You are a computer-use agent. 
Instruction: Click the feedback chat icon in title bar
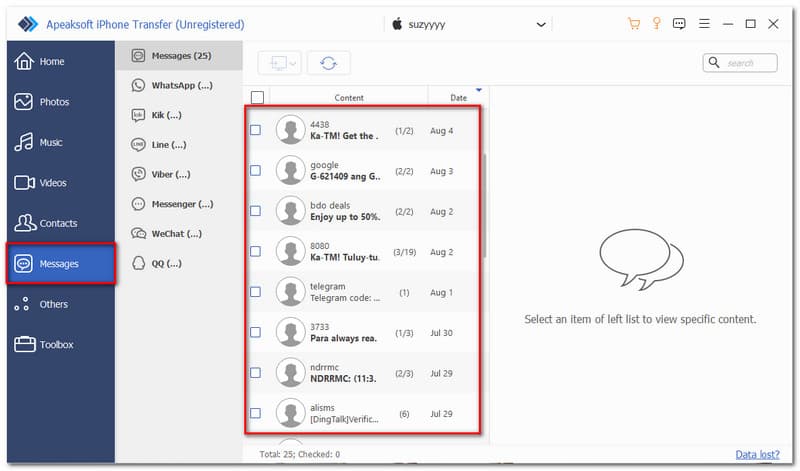coord(679,23)
